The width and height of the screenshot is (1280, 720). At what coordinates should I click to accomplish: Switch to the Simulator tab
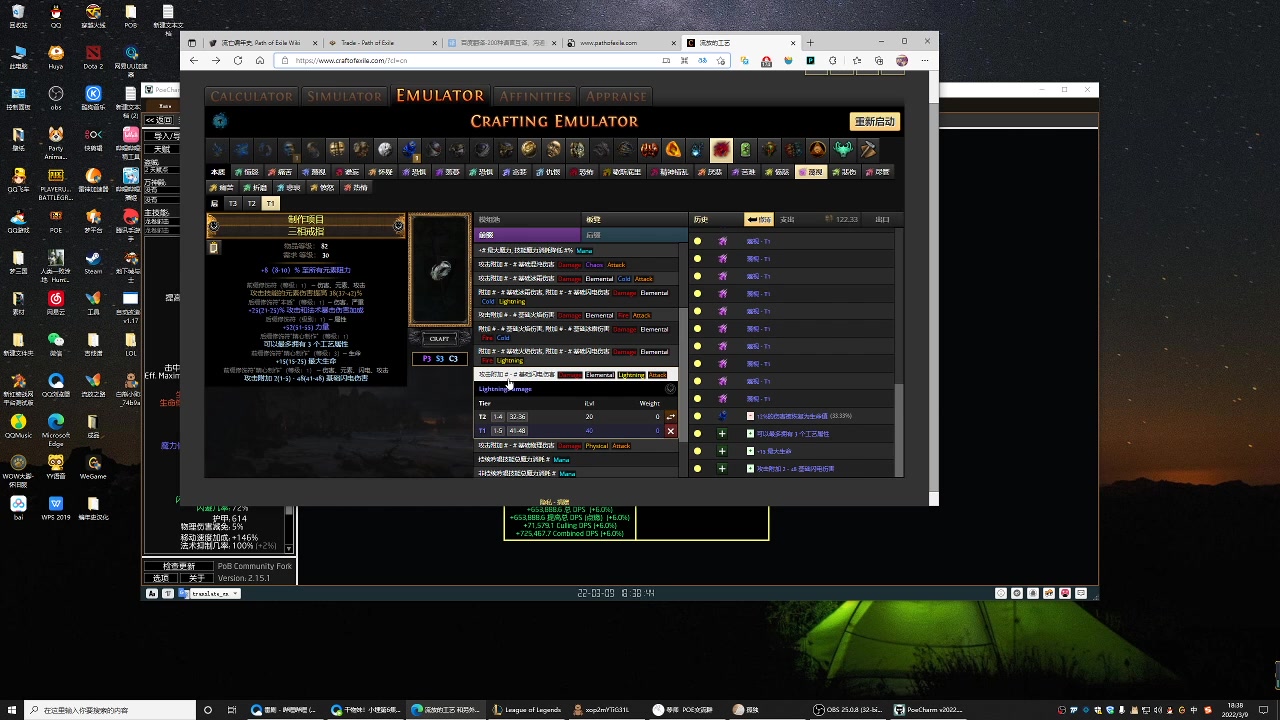pyautogui.click(x=344, y=96)
